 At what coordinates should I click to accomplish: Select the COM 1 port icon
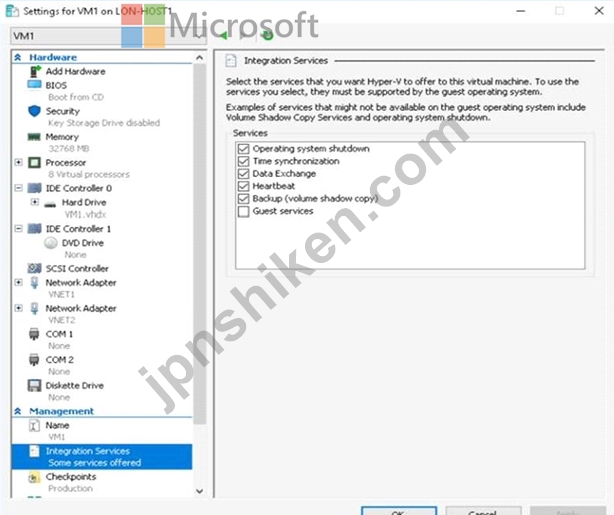tap(34, 334)
